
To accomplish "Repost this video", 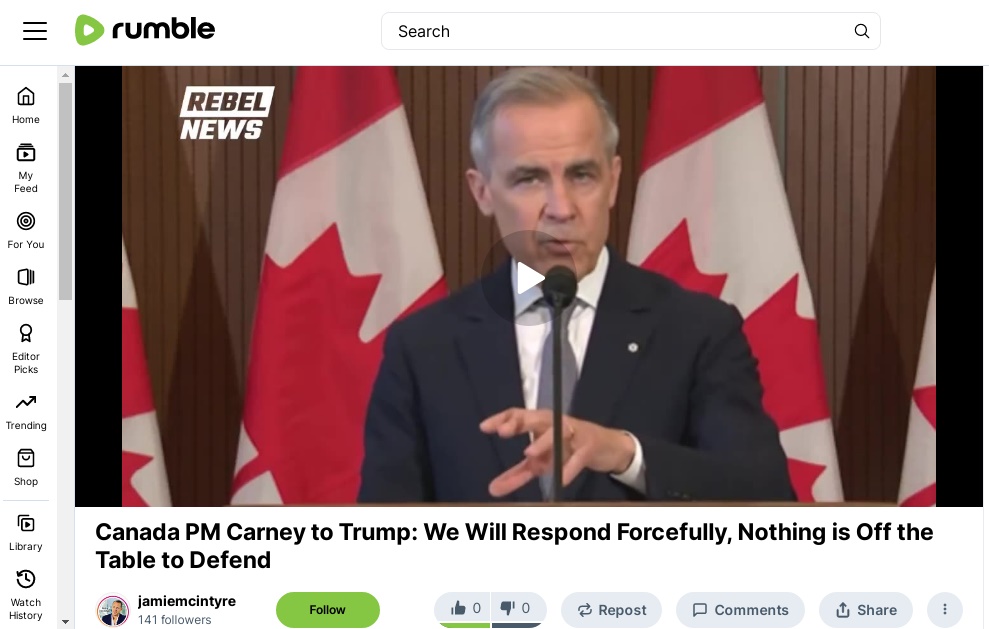I will 611,609.
